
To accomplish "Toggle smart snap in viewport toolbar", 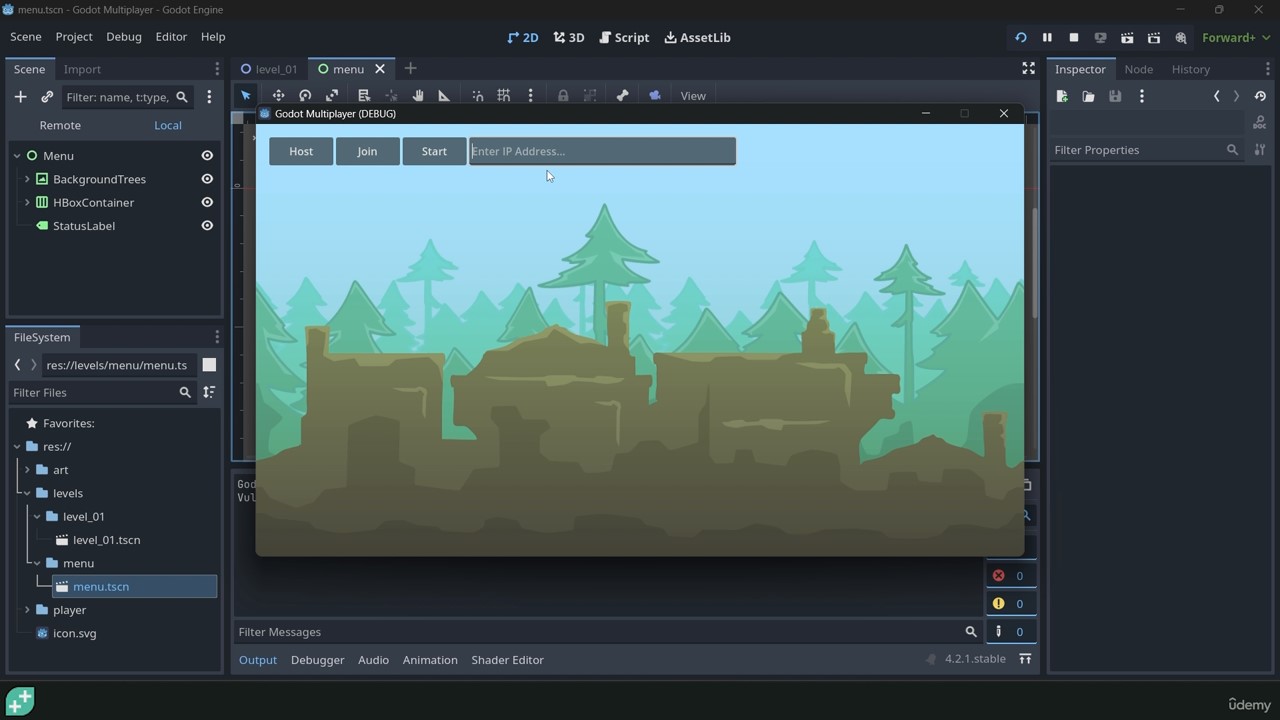I will pyautogui.click(x=478, y=96).
